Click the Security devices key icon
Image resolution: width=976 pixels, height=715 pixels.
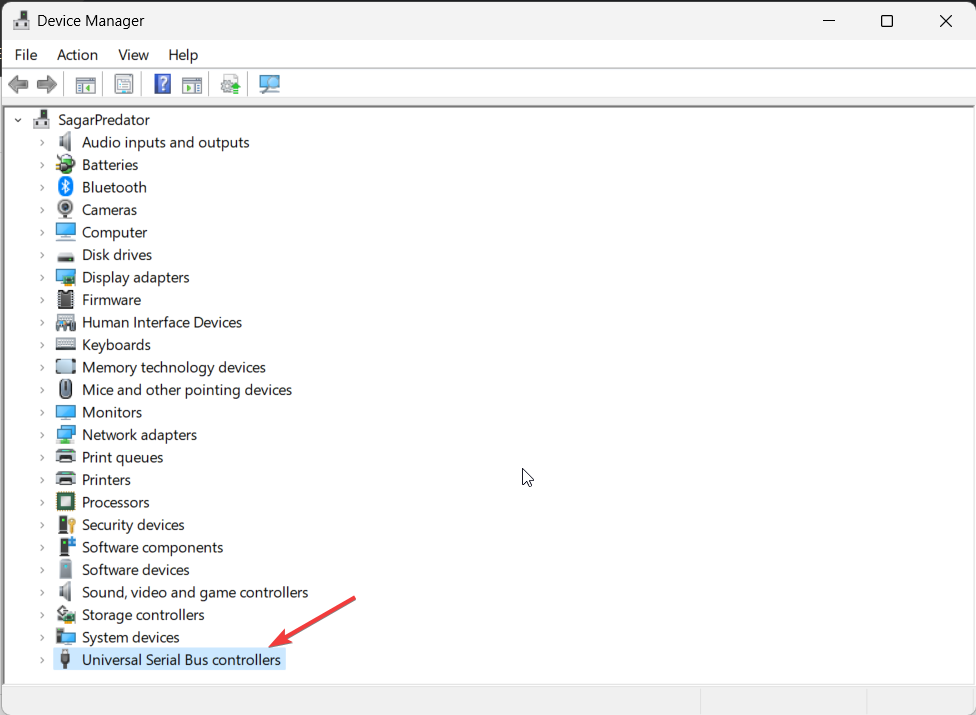point(66,524)
